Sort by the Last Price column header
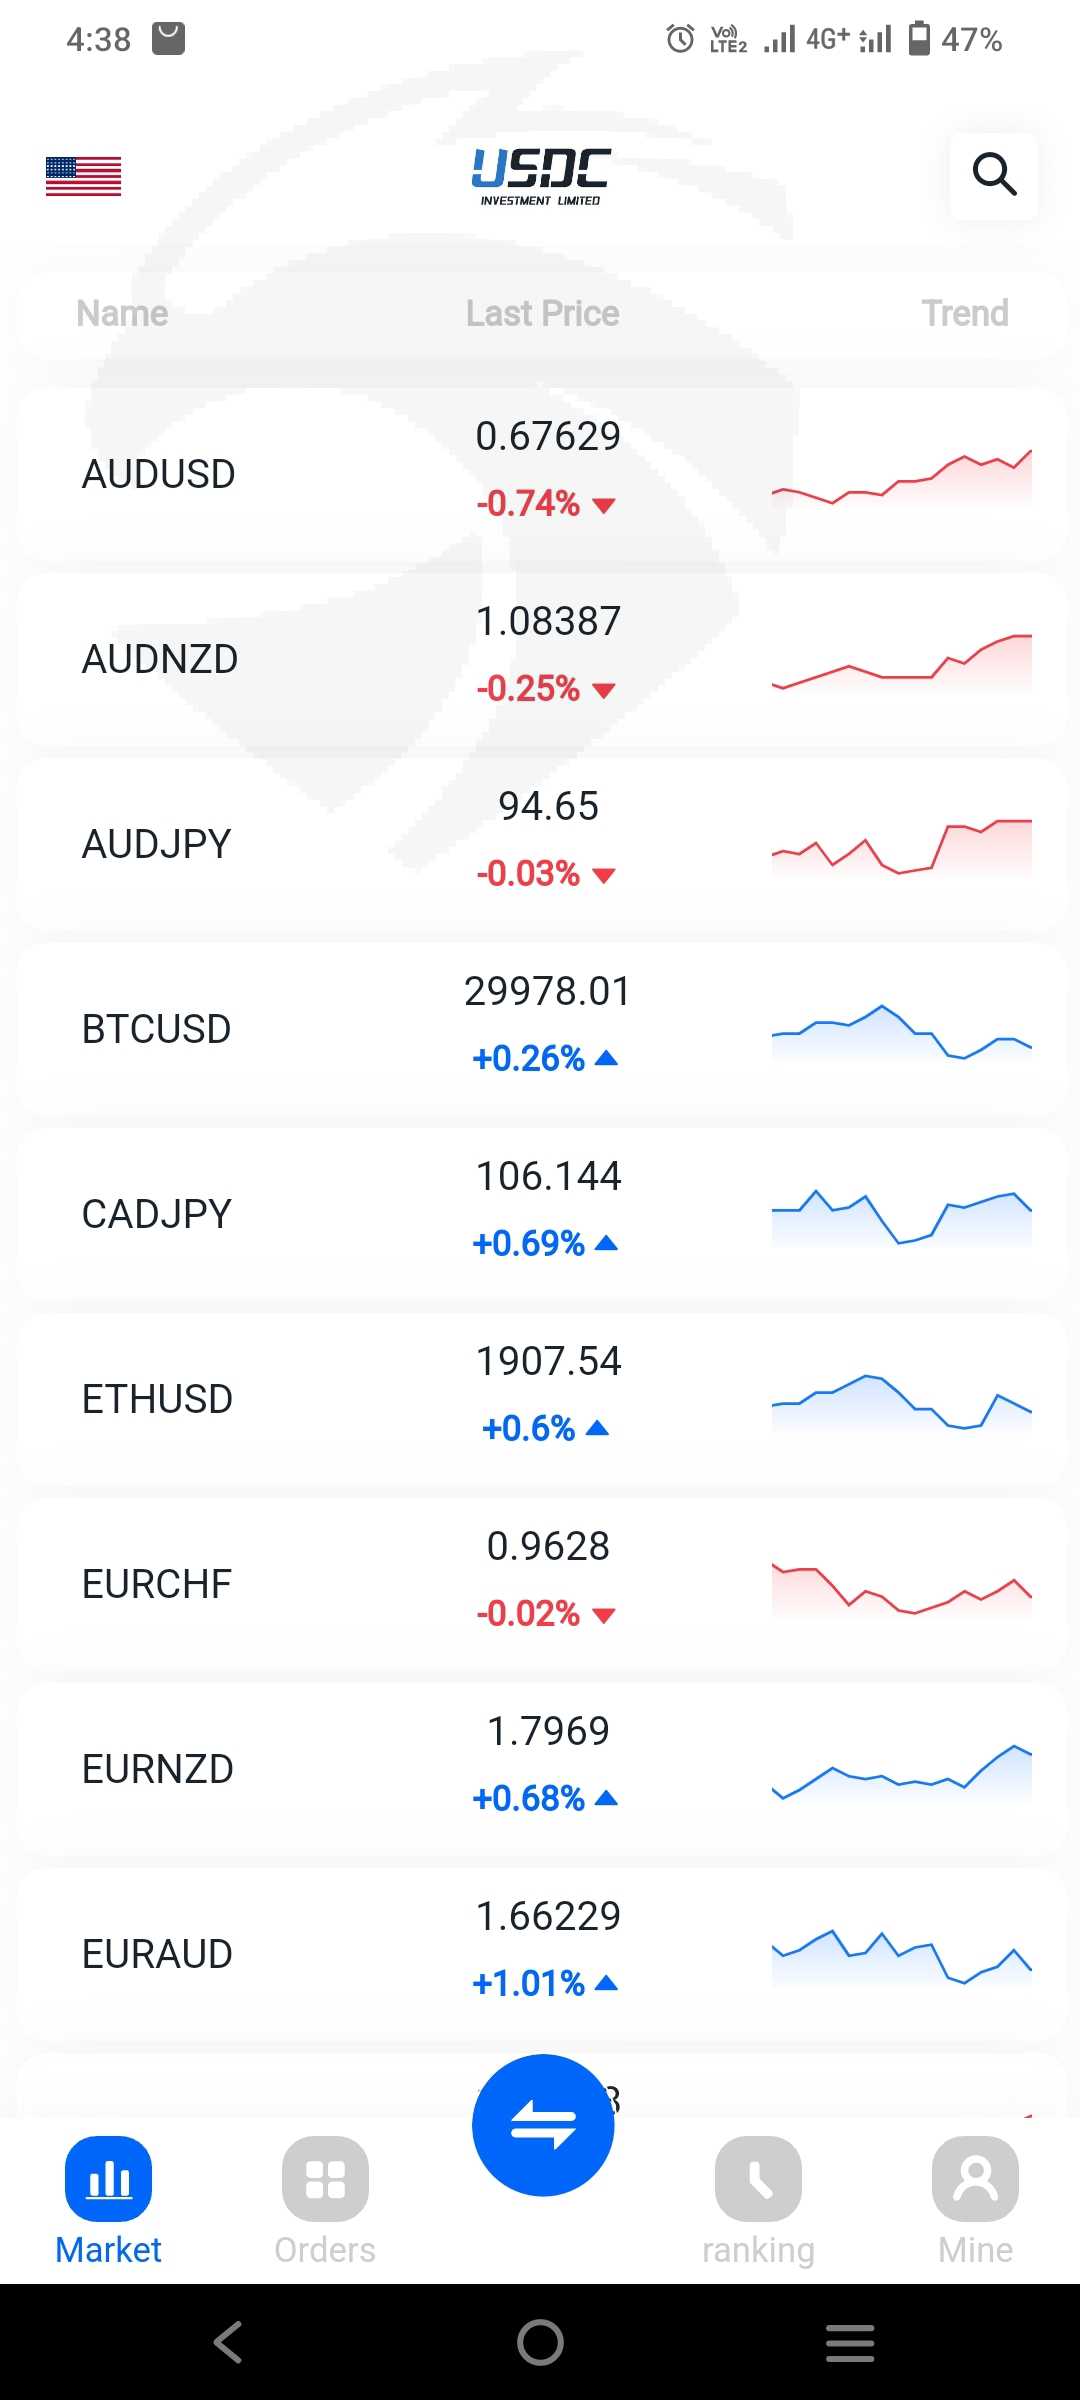This screenshot has width=1080, height=2400. pos(542,314)
